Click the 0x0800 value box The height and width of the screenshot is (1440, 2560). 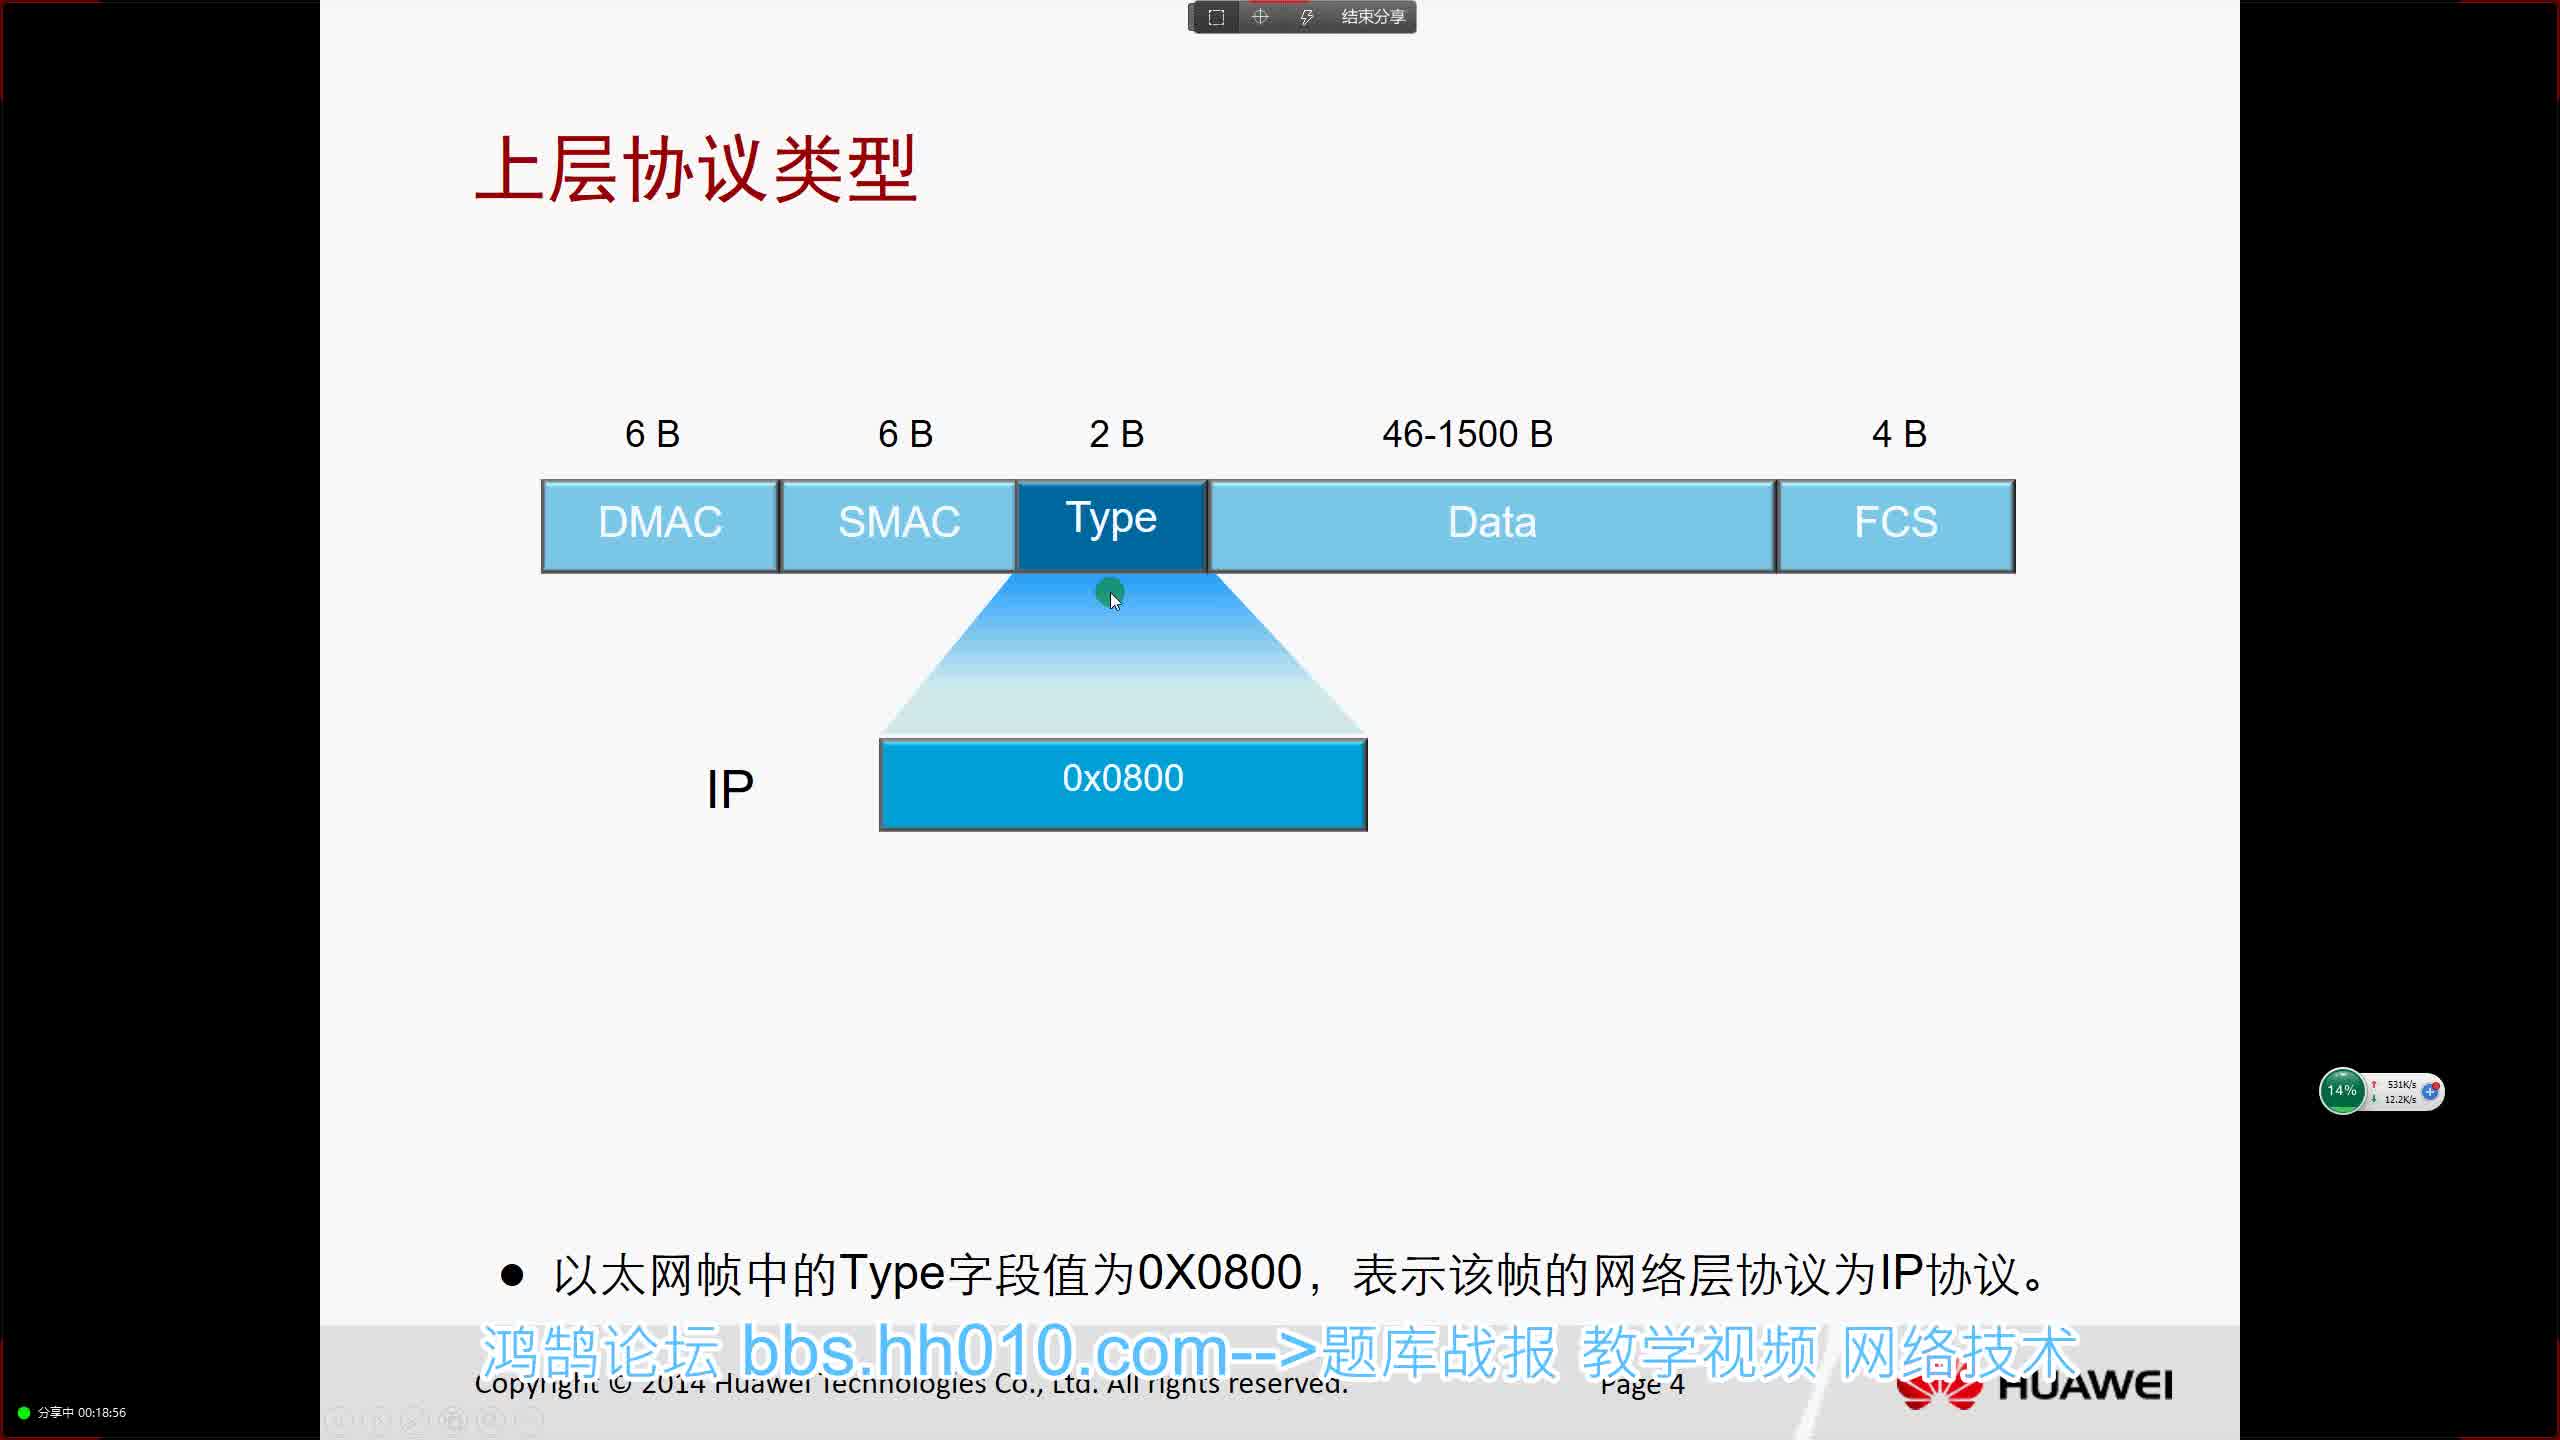pos(1123,784)
